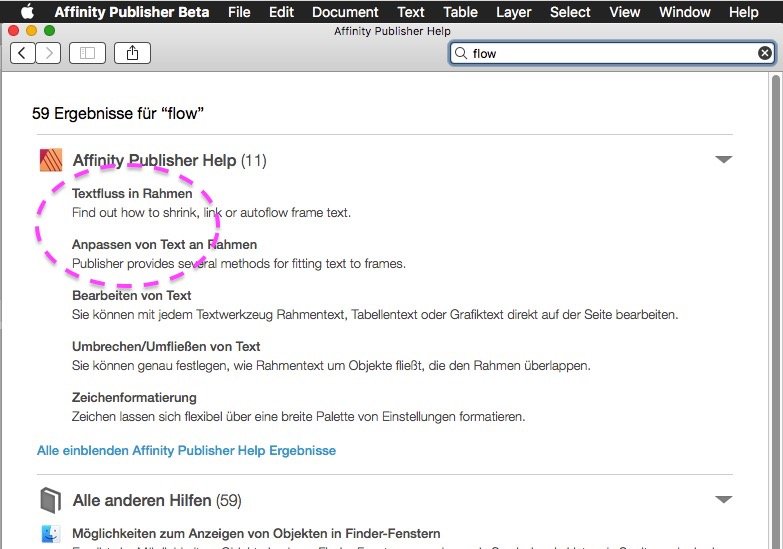Open the Affinity Publisher Beta menu

[132, 11]
